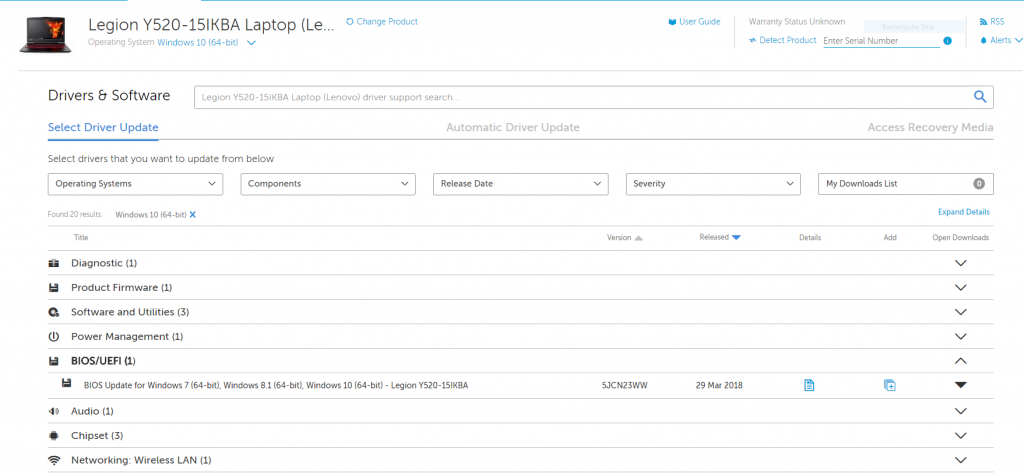Open the Operating Systems filter dropdown
The width and height of the screenshot is (1024, 474).
(135, 184)
